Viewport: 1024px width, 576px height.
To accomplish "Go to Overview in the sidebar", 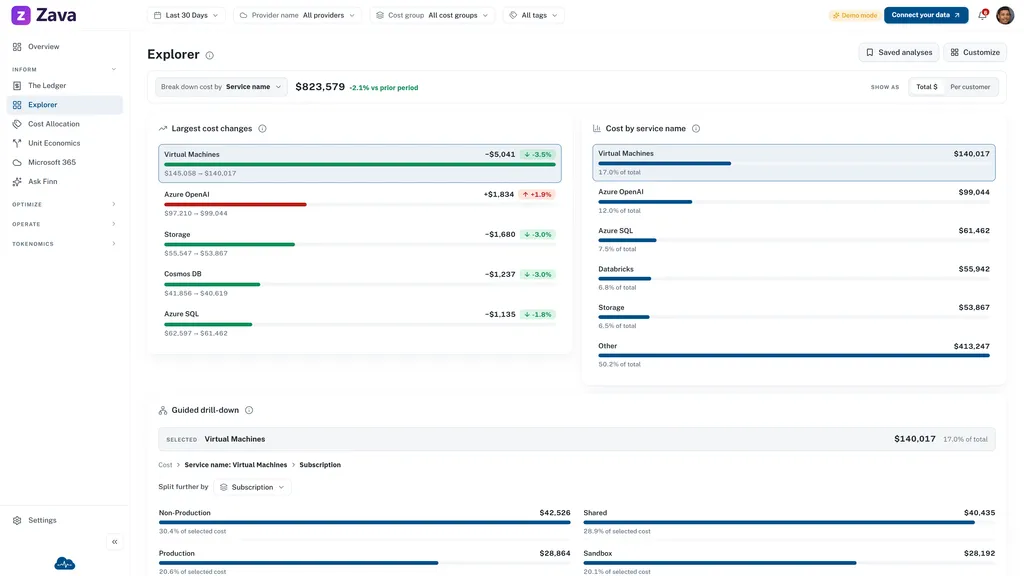I will [x=65, y=47].
